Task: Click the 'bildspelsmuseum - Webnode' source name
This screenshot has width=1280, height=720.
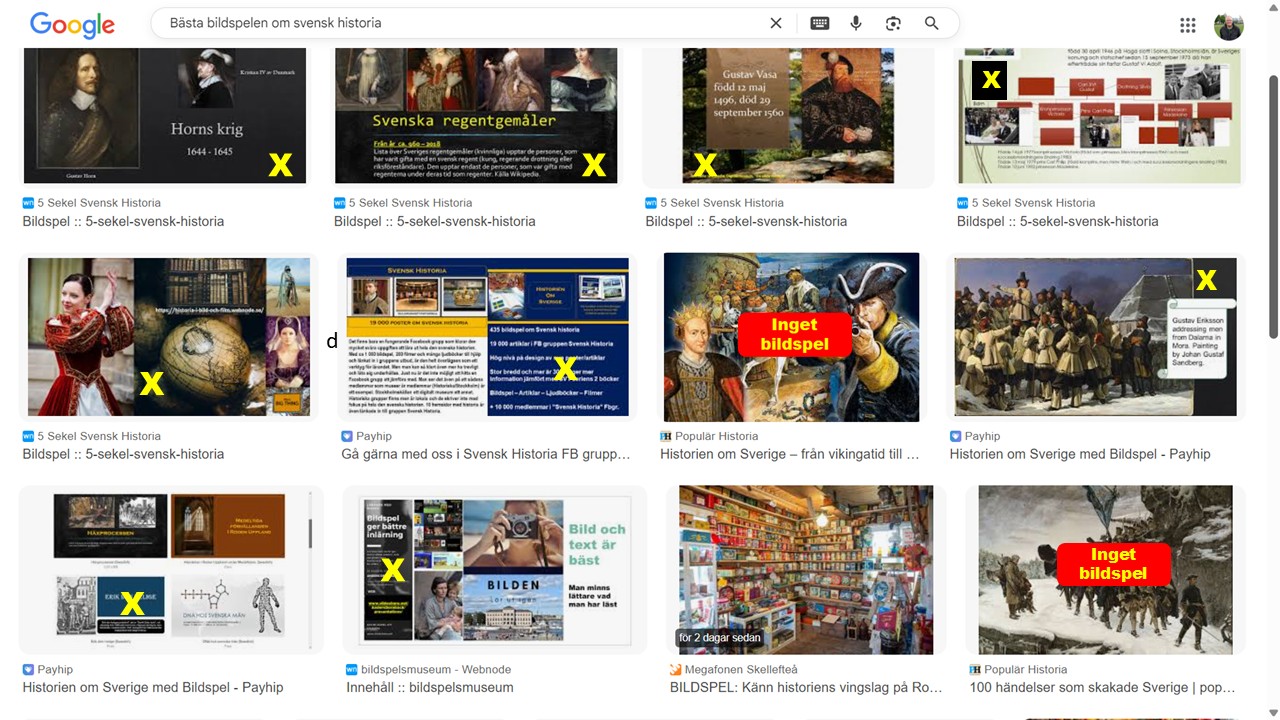Action: [436, 669]
